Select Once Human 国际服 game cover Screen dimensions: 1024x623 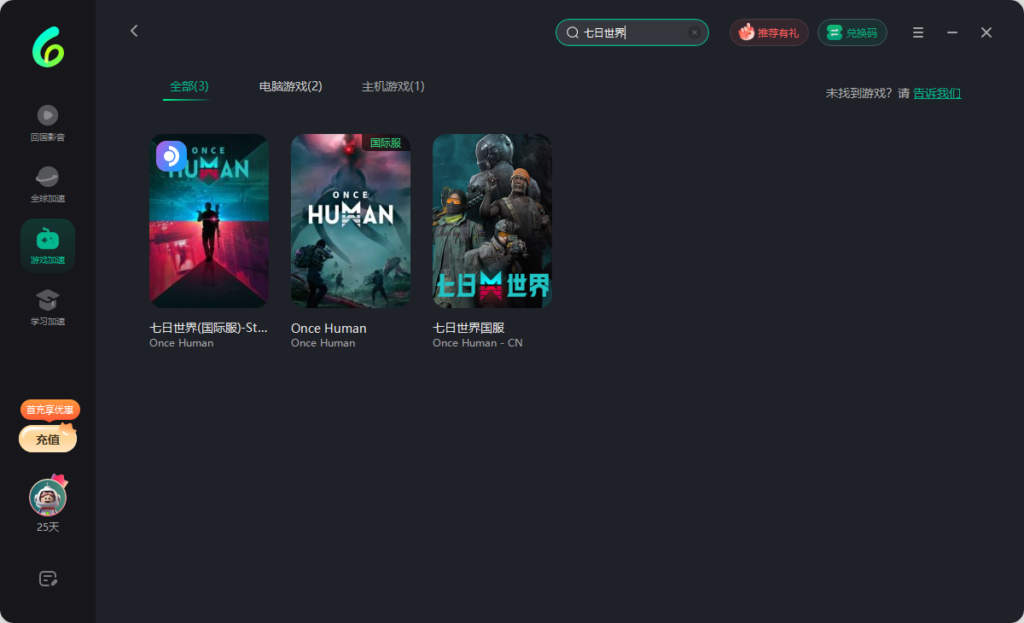(x=350, y=221)
